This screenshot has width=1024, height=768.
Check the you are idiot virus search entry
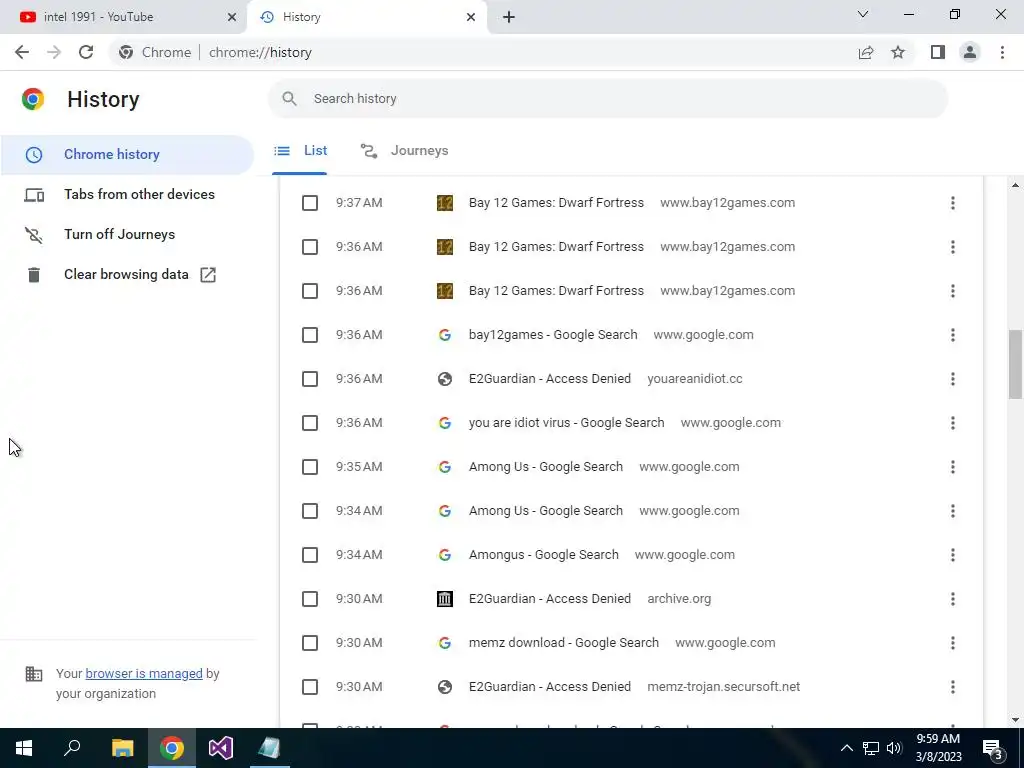click(x=310, y=423)
